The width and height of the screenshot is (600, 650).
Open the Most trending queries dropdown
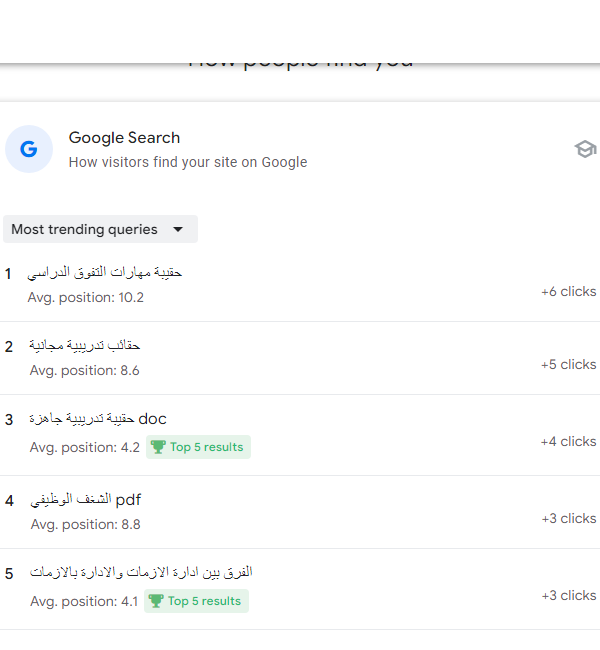pos(100,229)
